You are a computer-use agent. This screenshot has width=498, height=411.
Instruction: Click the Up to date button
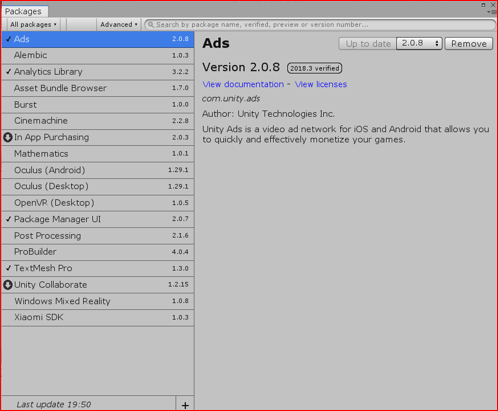point(368,44)
